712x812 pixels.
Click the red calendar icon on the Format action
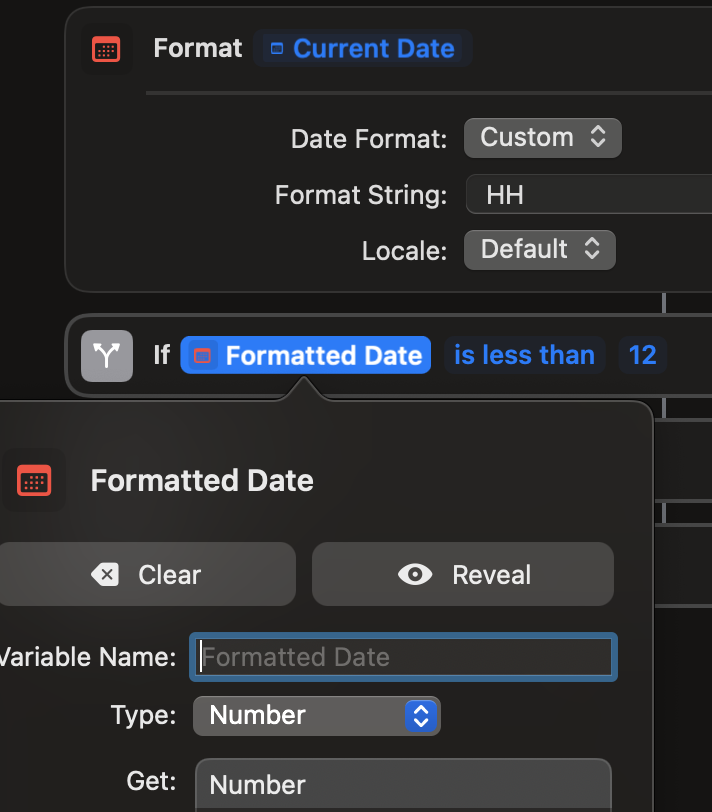point(106,49)
